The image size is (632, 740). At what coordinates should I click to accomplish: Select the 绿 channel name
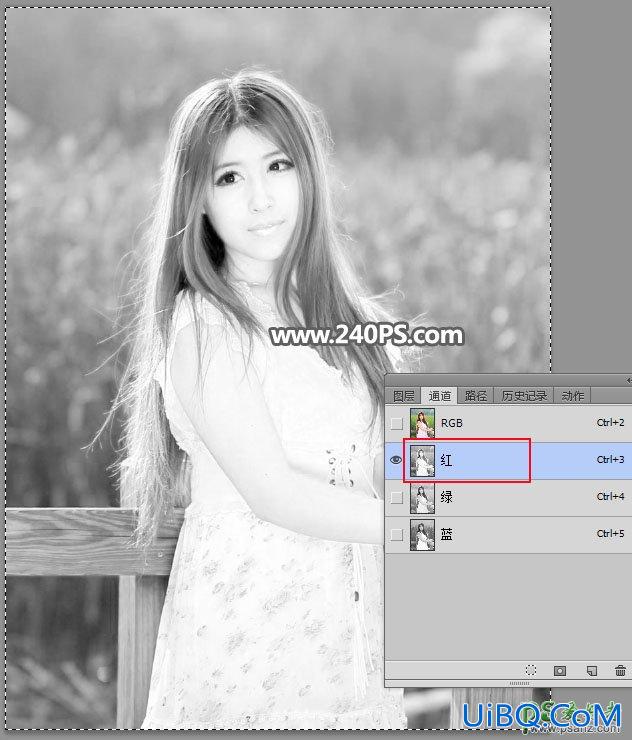[x=447, y=497]
